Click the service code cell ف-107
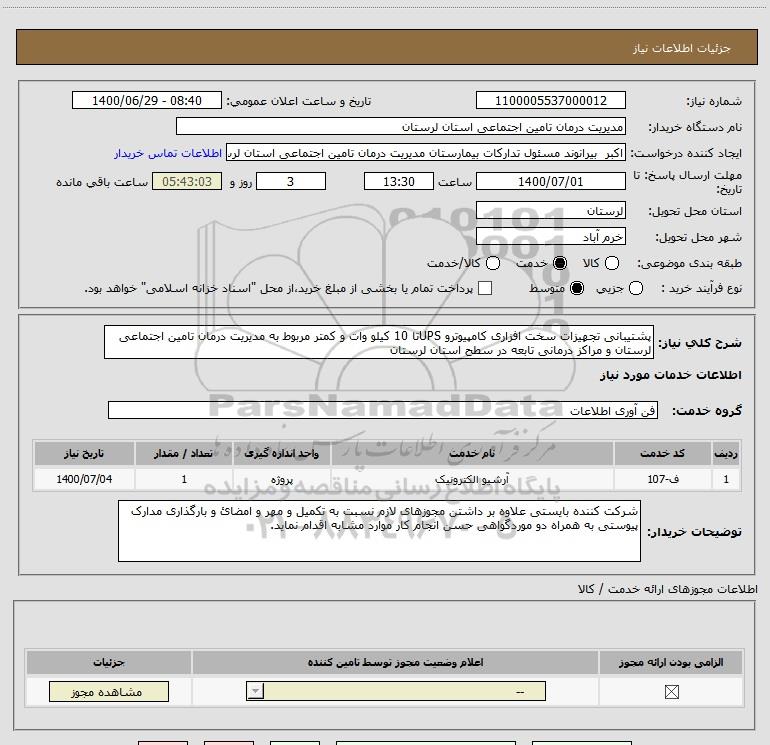Image resolution: width=770 pixels, height=745 pixels. click(x=662, y=479)
